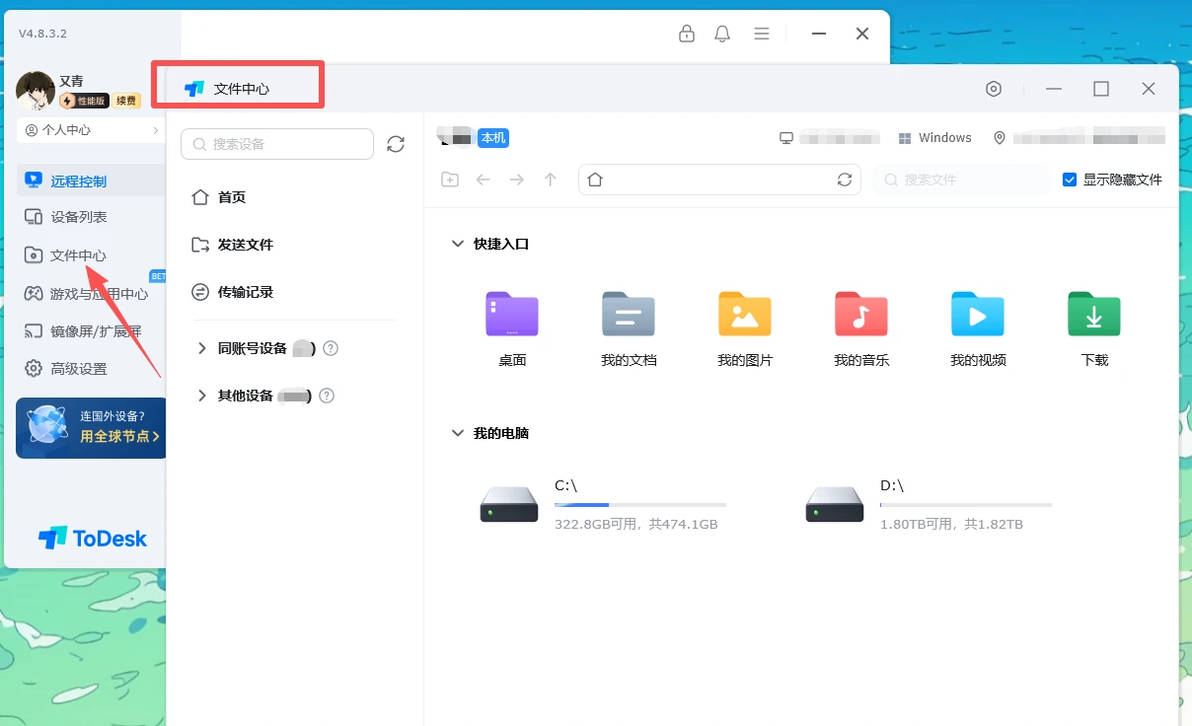The image size is (1192, 726).
Task: Open the hamburger menu icon
Action: [761, 33]
